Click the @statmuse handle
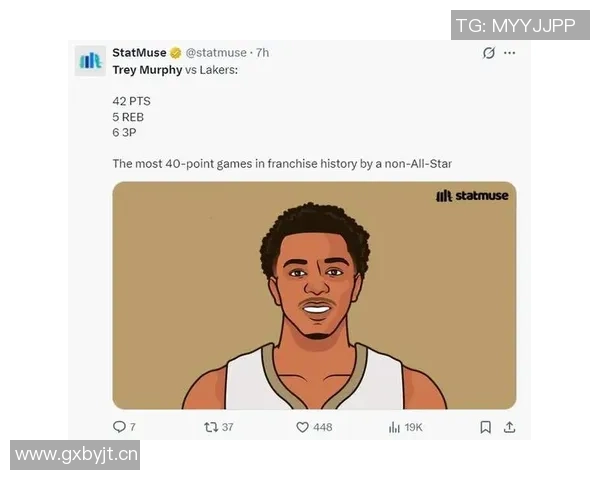The width and height of the screenshot is (600, 480). [x=216, y=53]
